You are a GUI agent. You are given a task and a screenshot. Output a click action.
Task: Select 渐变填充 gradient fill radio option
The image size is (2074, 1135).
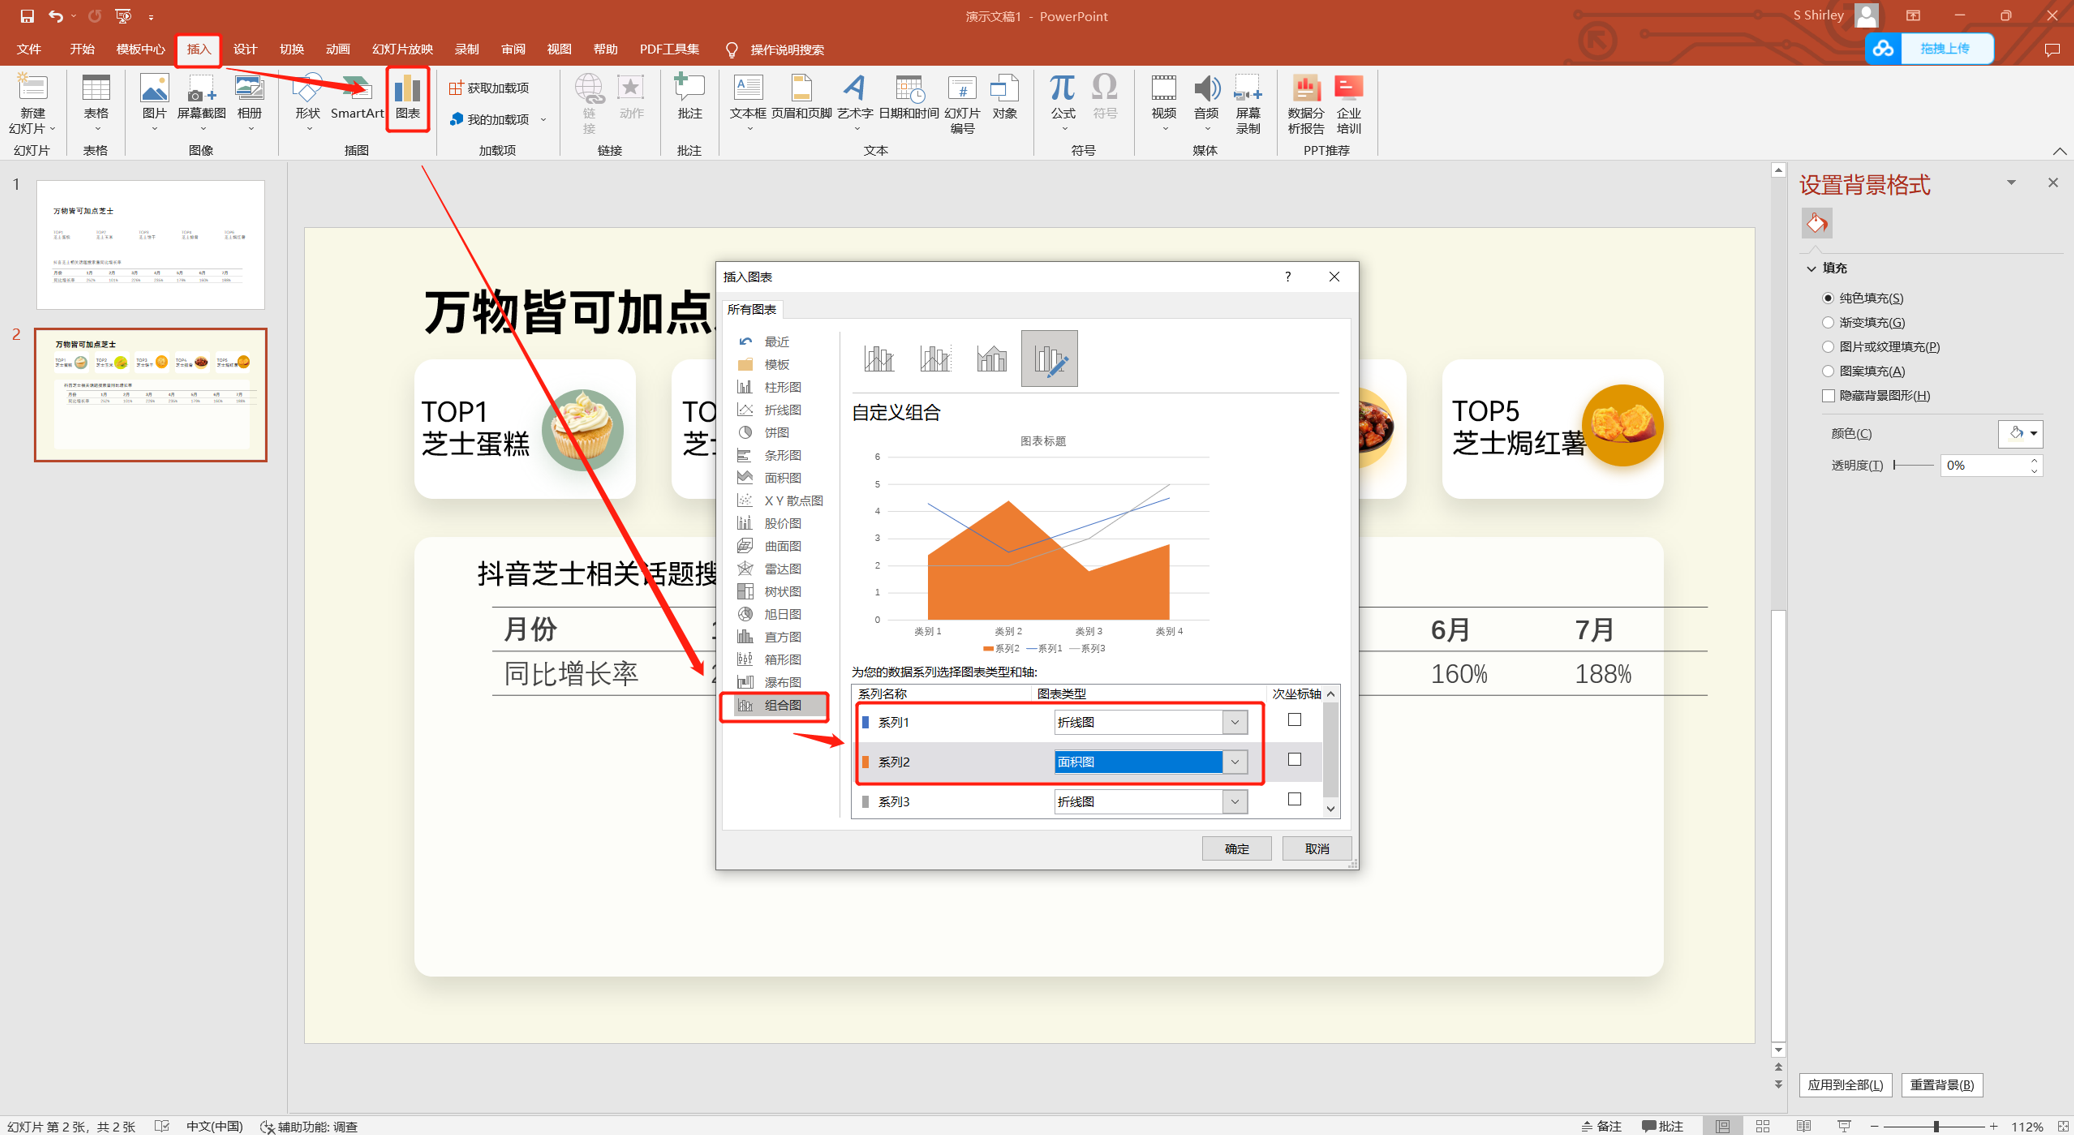click(x=1828, y=322)
